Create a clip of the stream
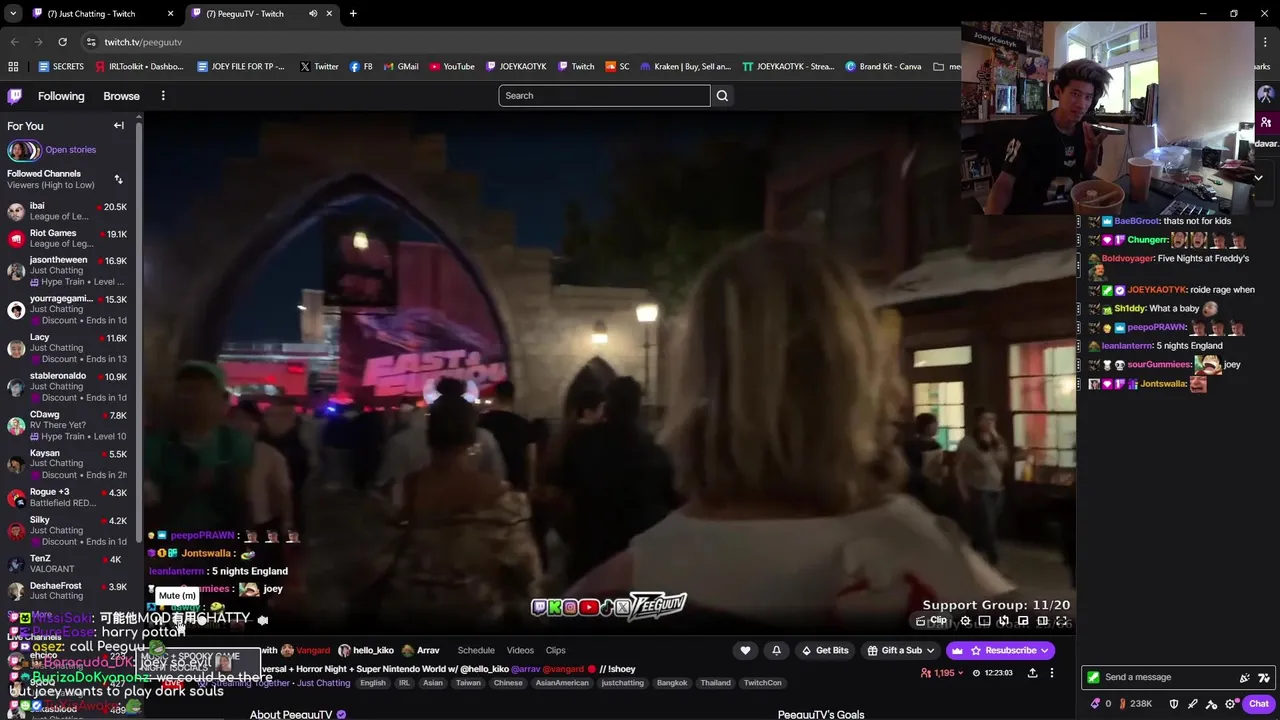Viewport: 1280px width, 720px height. click(932, 621)
